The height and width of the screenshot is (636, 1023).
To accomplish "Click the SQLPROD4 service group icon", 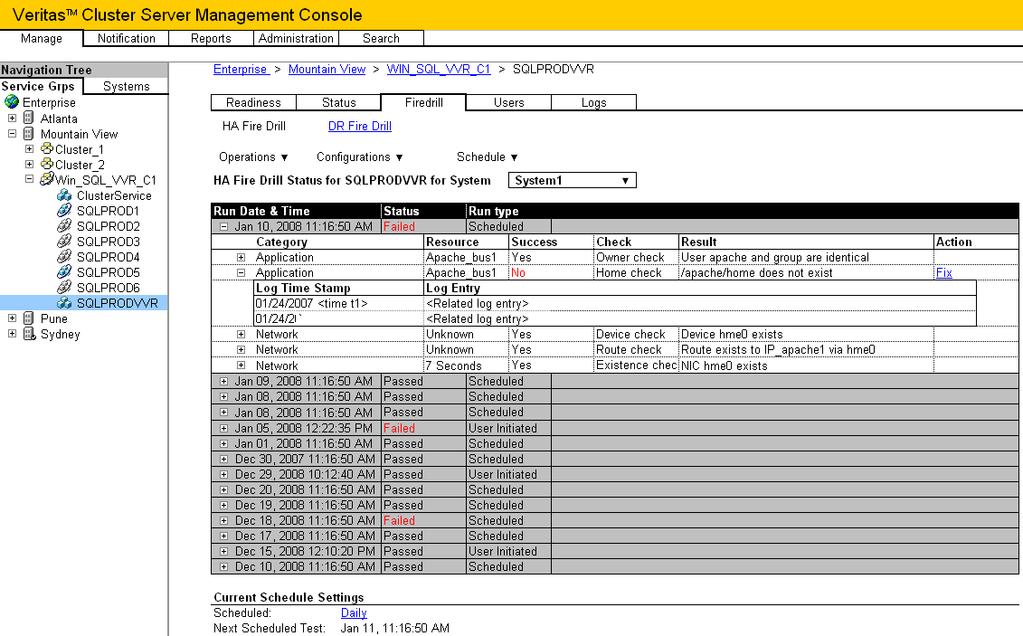I will pos(64,256).
